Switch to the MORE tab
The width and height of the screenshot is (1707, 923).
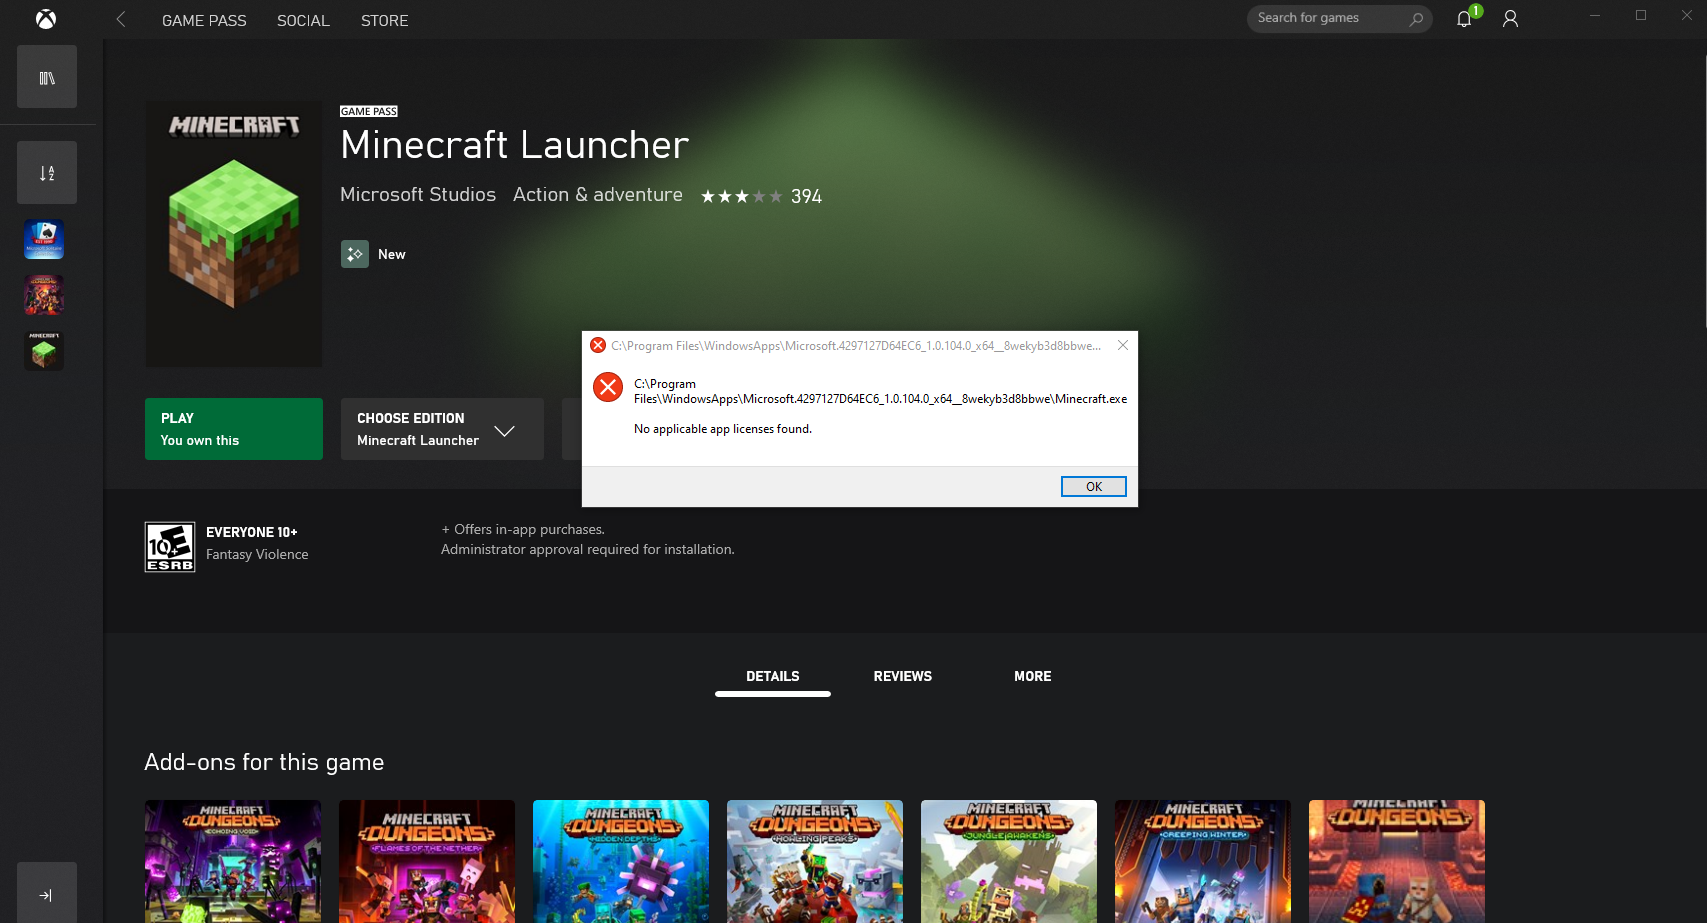tap(1033, 676)
